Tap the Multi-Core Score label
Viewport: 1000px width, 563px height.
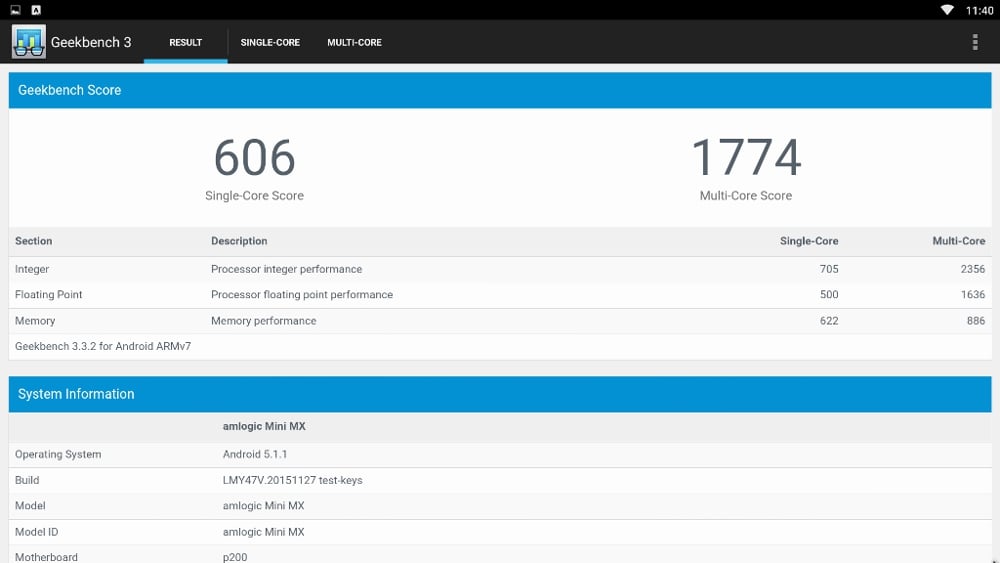[x=746, y=196]
